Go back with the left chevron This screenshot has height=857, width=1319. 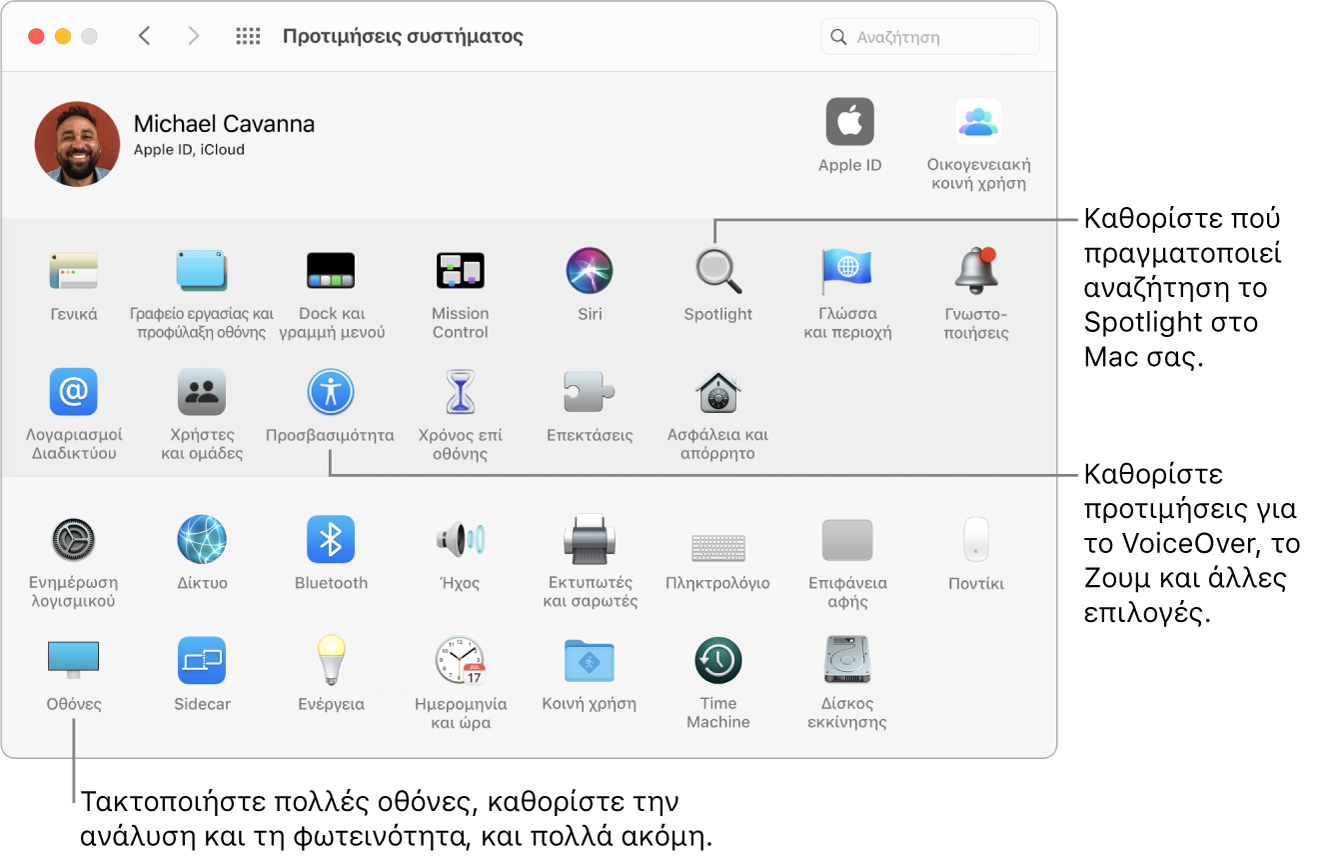145,36
